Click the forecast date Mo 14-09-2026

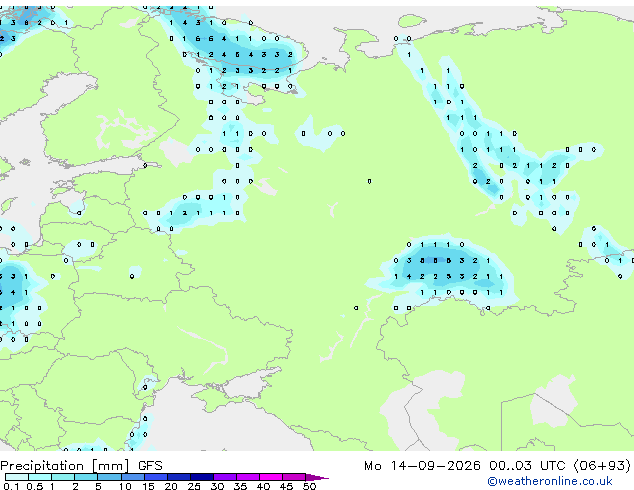tap(422, 466)
